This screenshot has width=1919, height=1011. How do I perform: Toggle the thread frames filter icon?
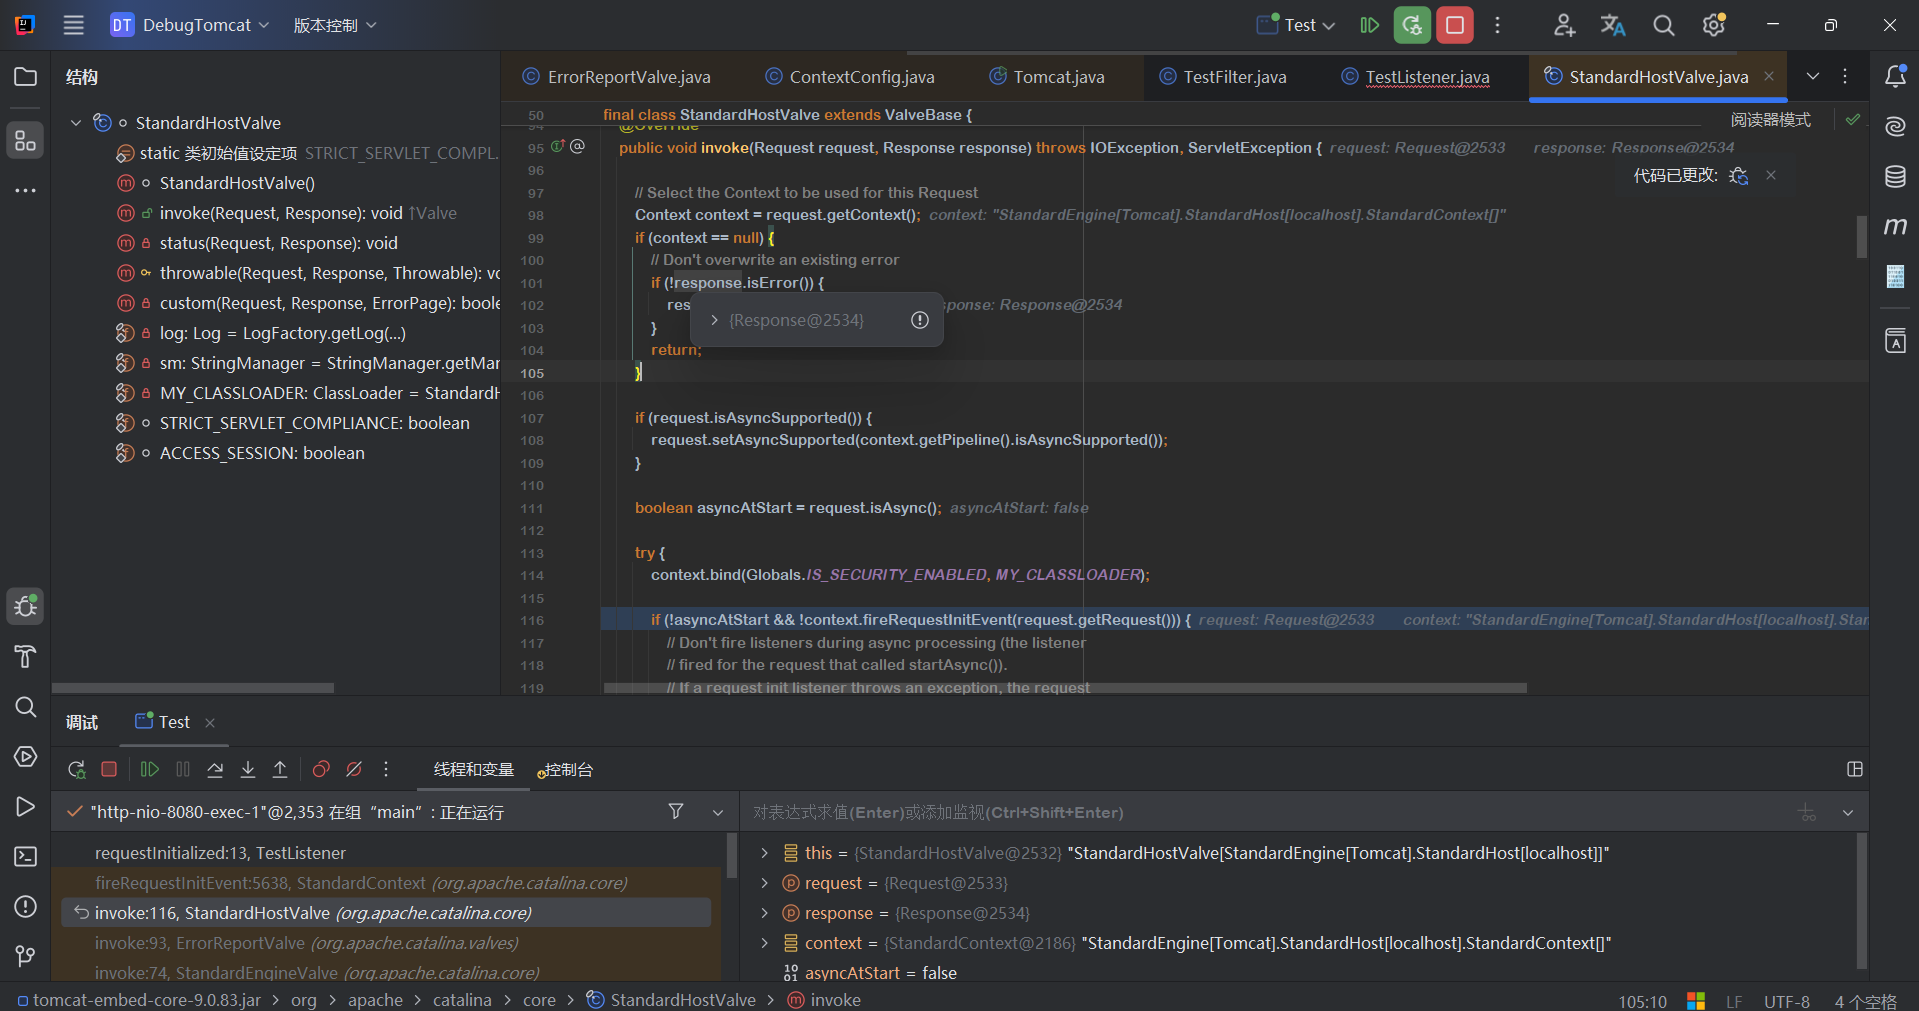click(676, 811)
